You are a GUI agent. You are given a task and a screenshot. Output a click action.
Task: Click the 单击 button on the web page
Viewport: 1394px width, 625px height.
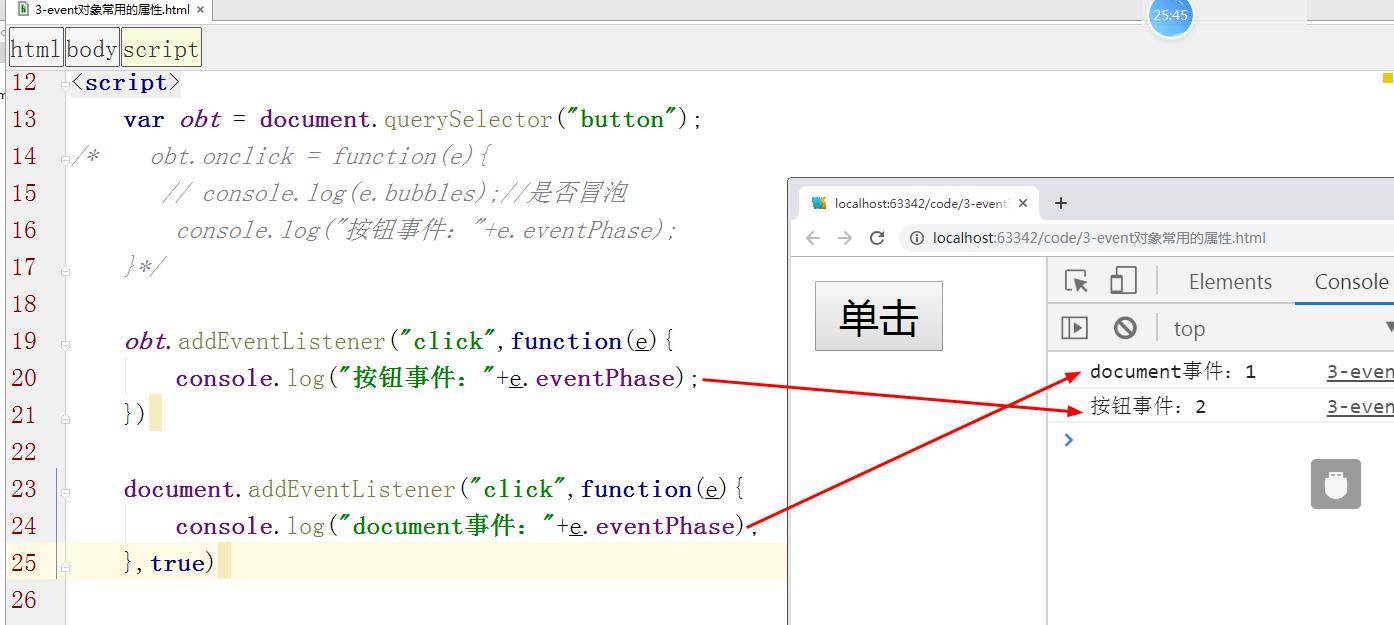click(x=879, y=316)
